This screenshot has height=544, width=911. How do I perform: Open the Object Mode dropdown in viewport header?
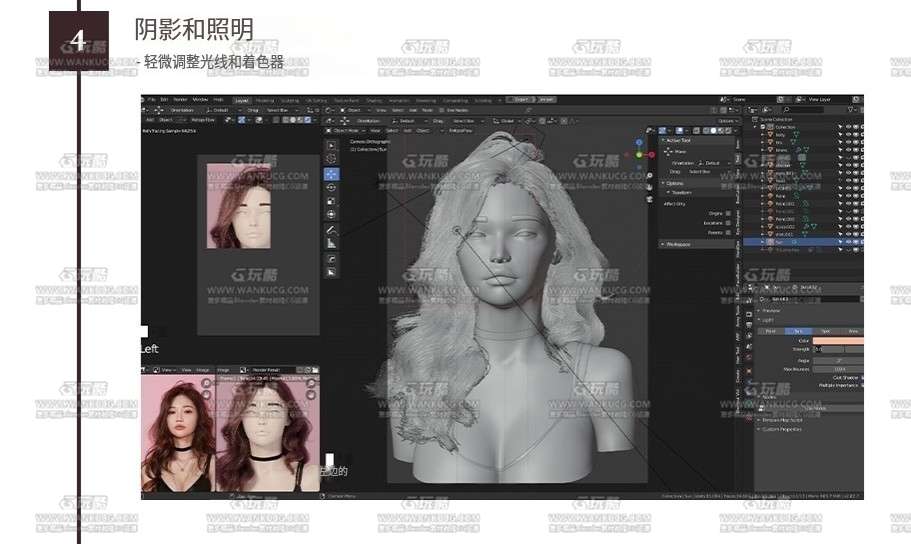[x=347, y=131]
